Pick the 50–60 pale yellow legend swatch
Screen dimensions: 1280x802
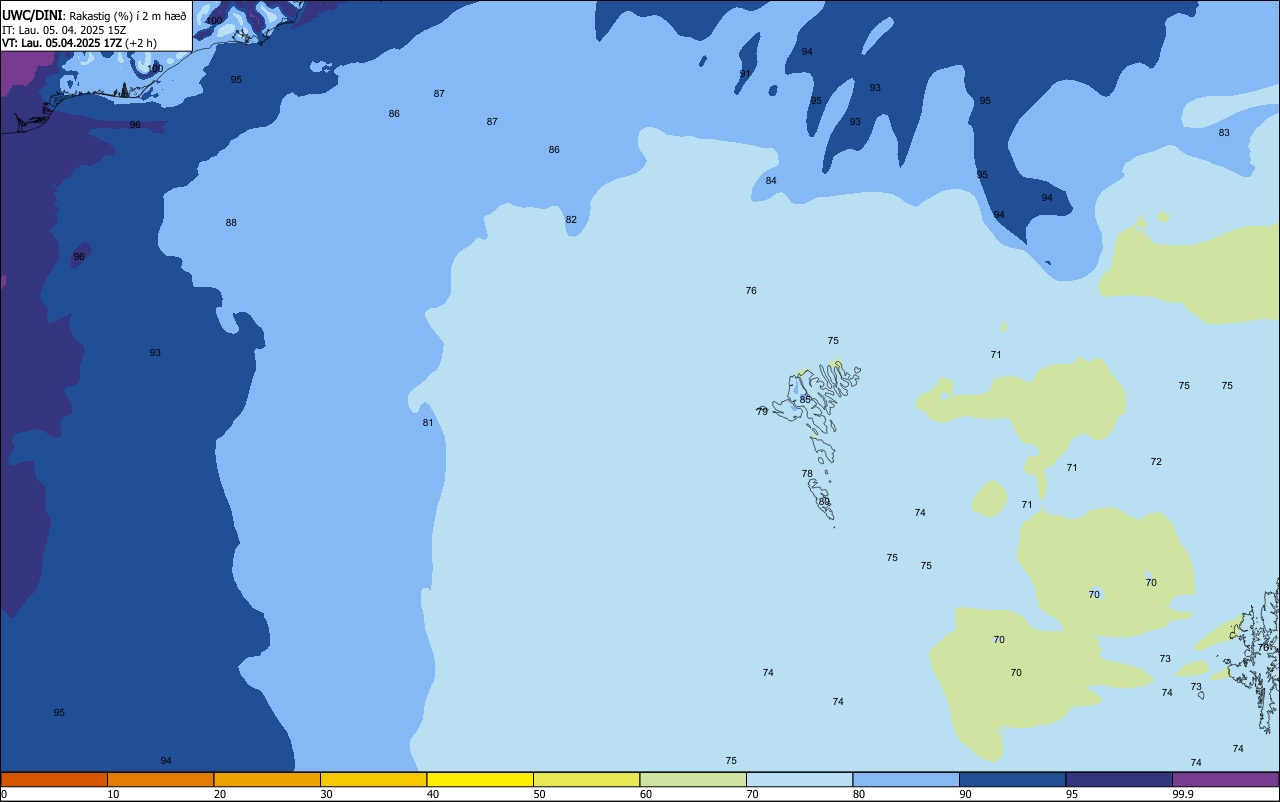587,779
